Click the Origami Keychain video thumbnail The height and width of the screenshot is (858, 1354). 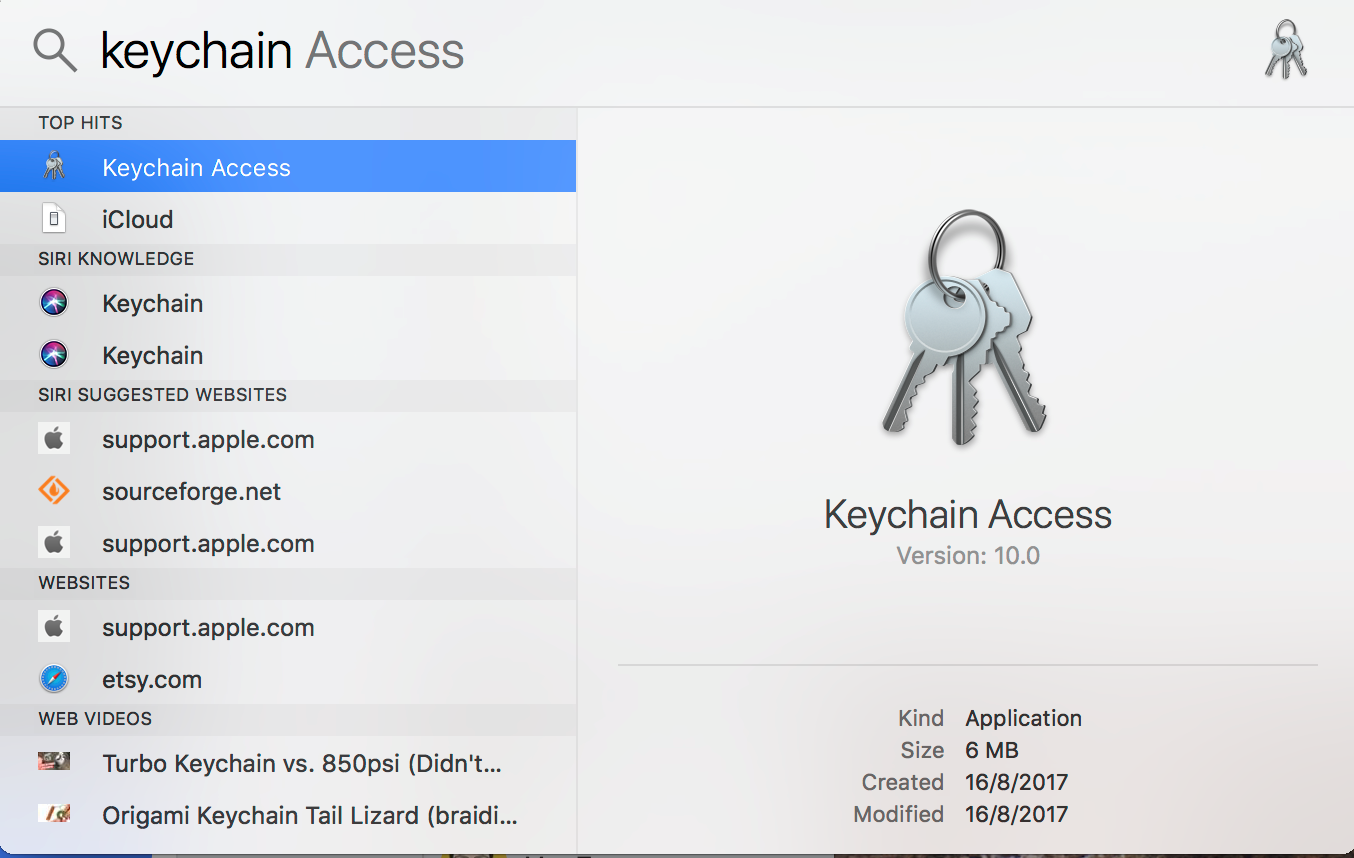tap(54, 814)
